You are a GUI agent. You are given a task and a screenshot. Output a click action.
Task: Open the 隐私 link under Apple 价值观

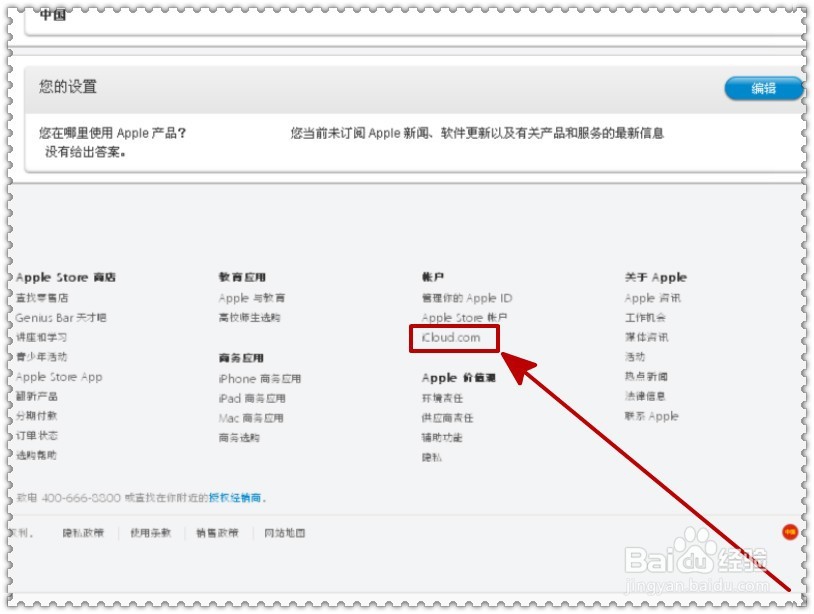pos(431,457)
